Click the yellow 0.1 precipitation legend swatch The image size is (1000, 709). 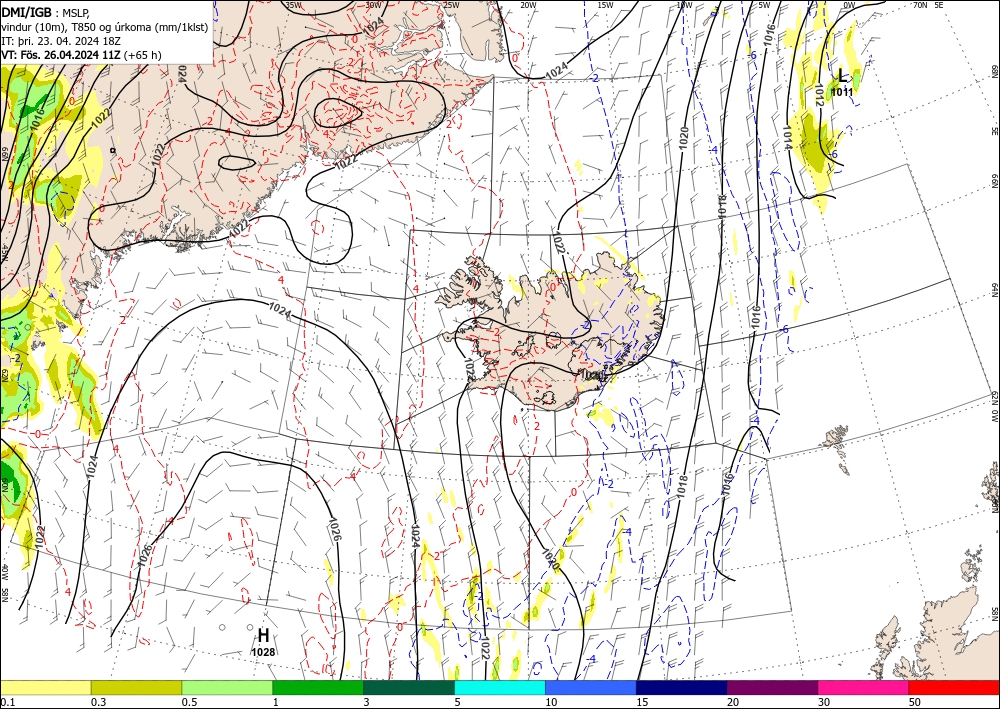(45, 687)
